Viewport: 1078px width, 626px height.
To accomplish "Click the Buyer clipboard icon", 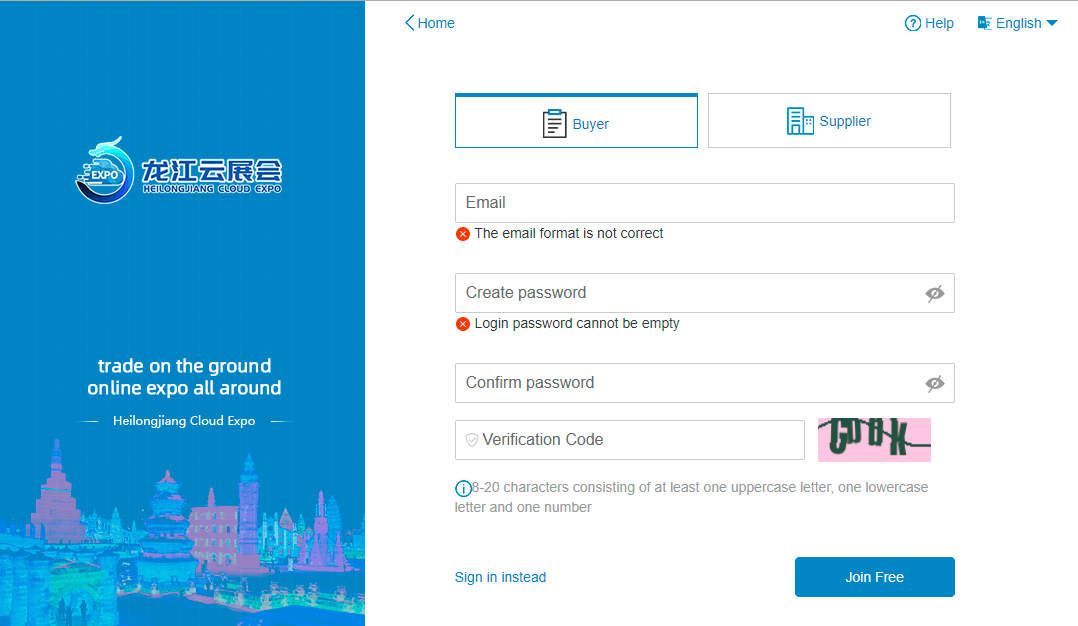I will click(x=554, y=124).
